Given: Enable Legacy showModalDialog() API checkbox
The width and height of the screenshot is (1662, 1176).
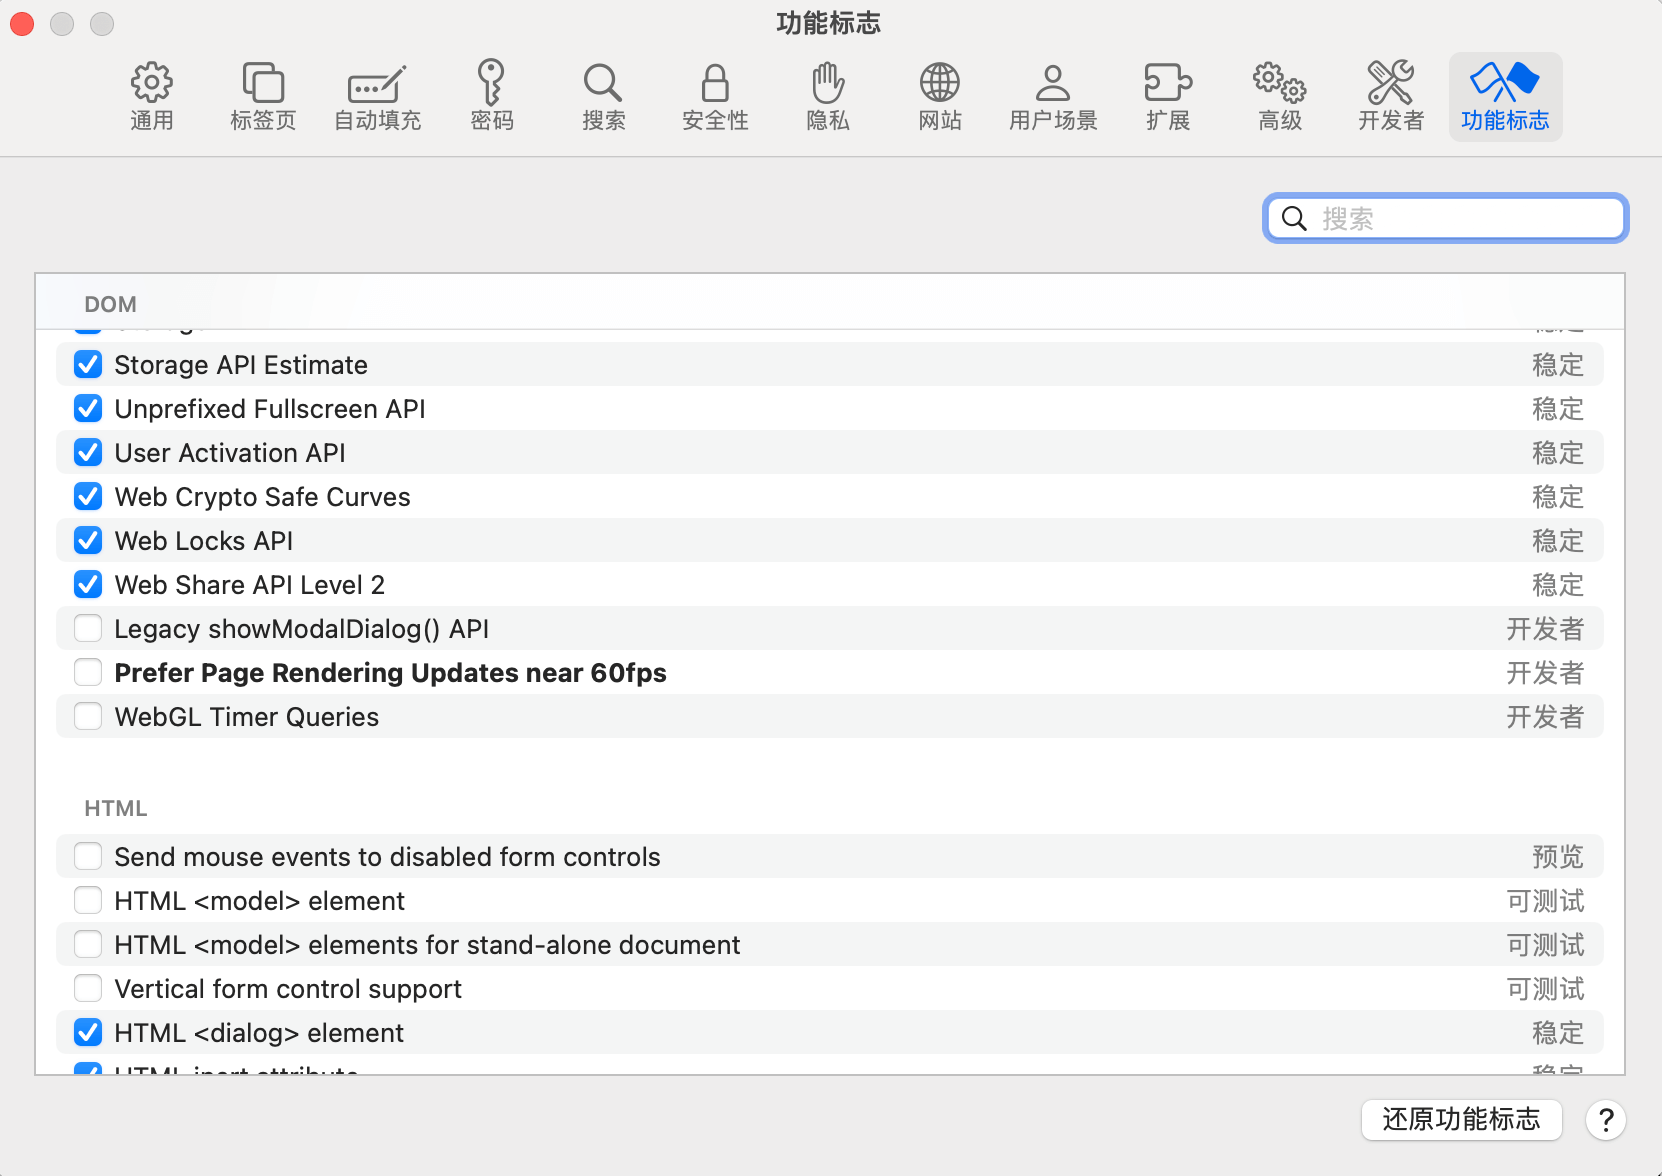Looking at the screenshot, I should [x=88, y=629].
